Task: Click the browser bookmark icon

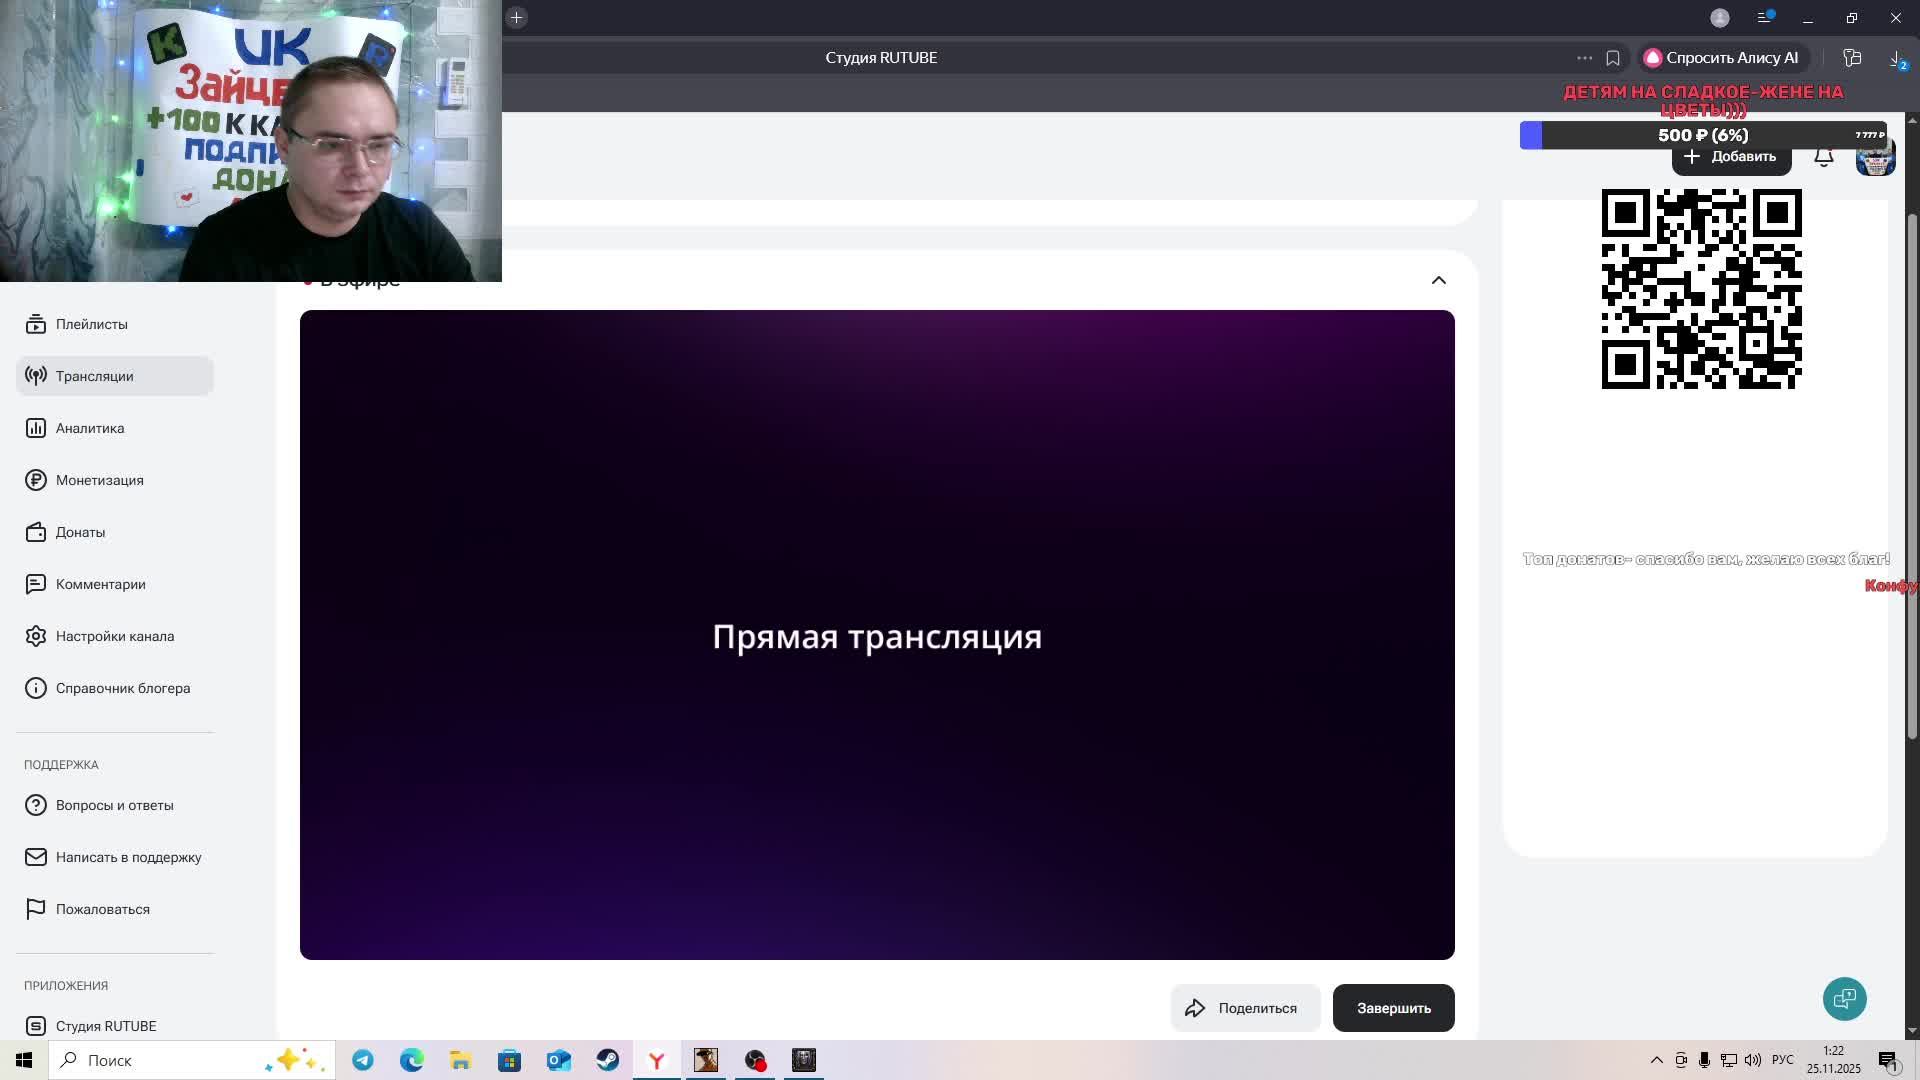Action: [1613, 58]
